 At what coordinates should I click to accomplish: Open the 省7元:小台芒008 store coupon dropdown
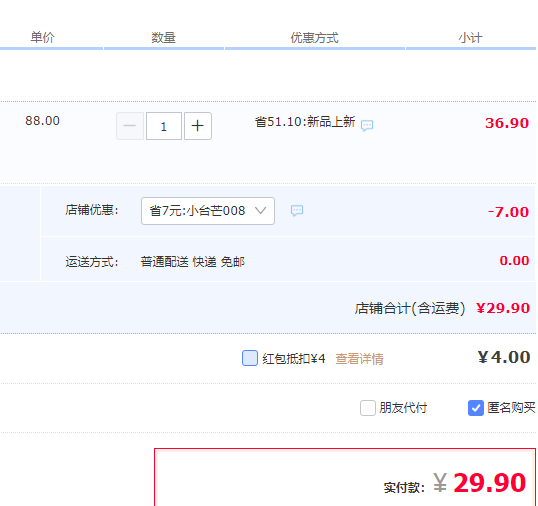click(x=208, y=211)
